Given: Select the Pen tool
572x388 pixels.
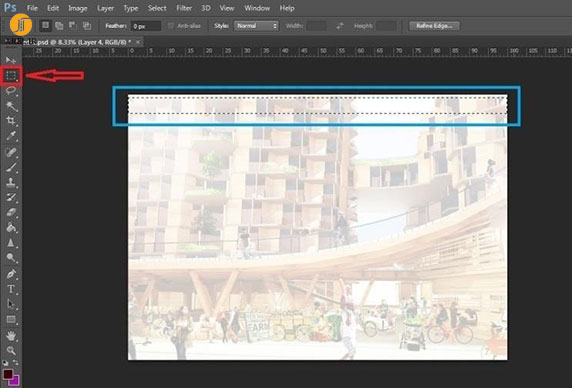Looking at the screenshot, I should 11,273.
